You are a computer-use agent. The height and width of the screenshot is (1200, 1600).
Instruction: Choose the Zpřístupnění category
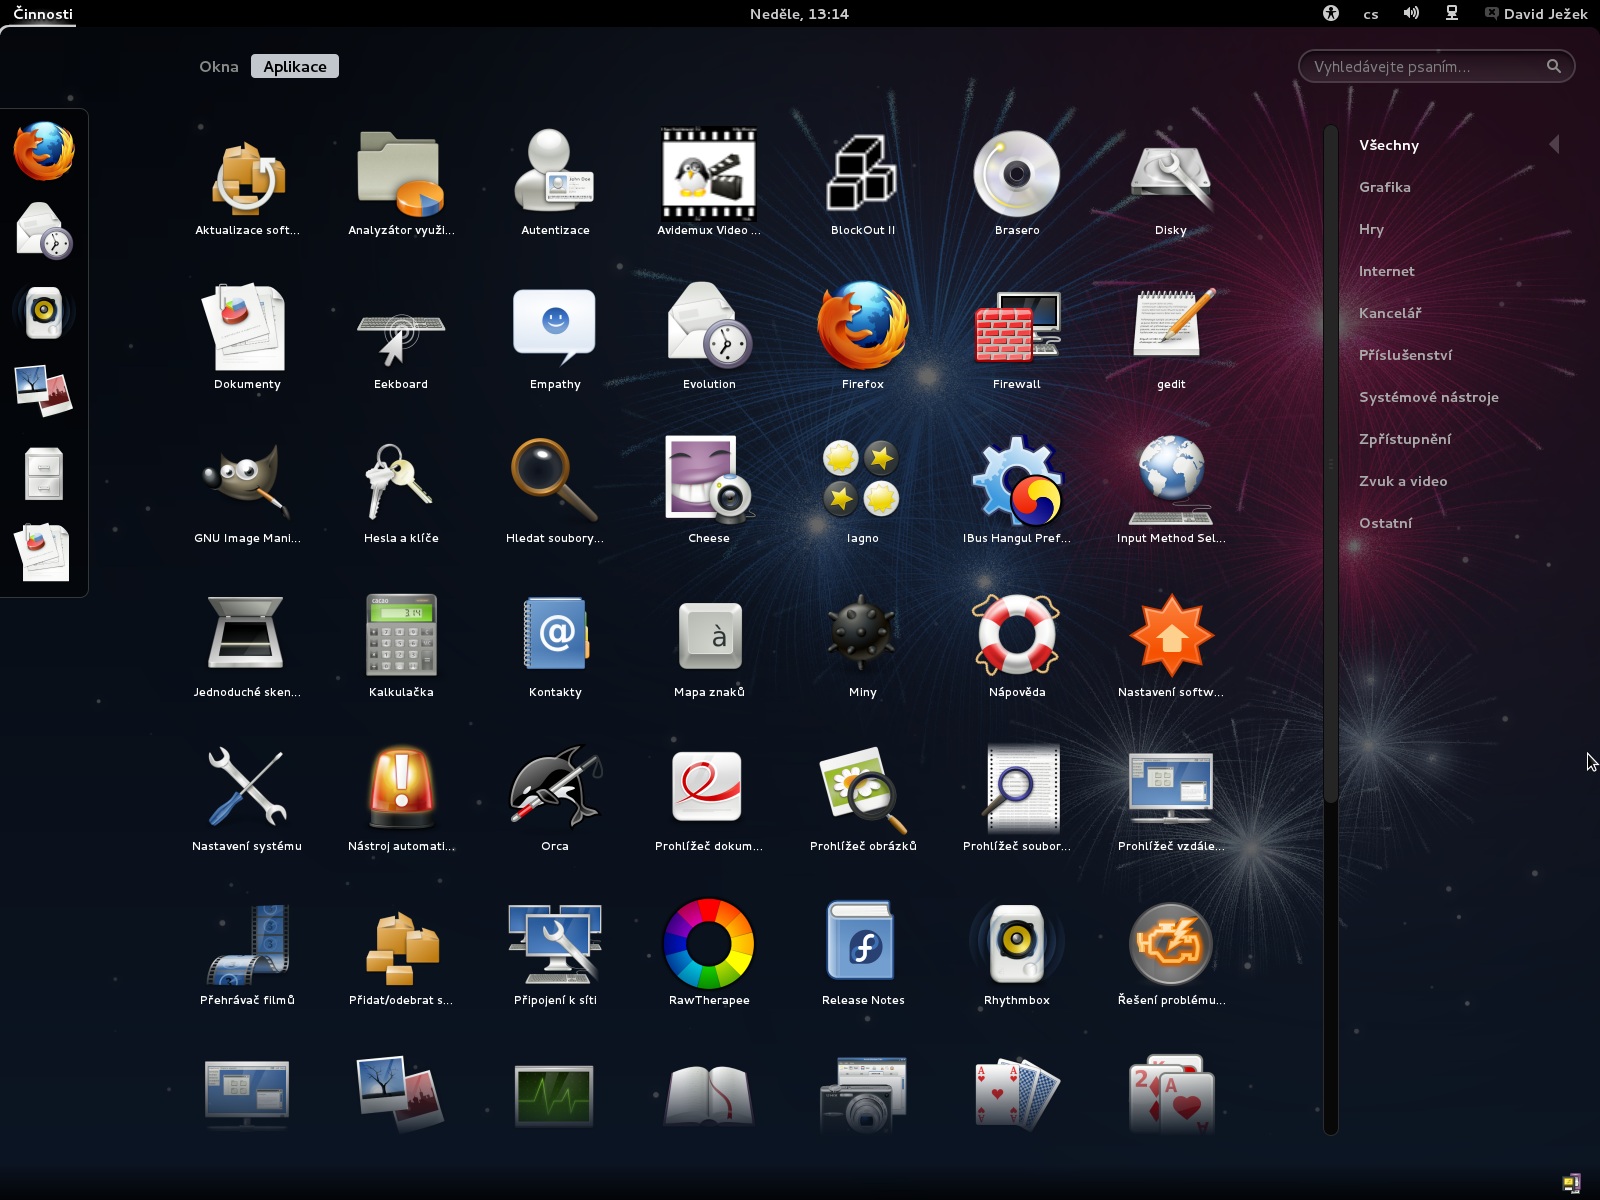1404,439
